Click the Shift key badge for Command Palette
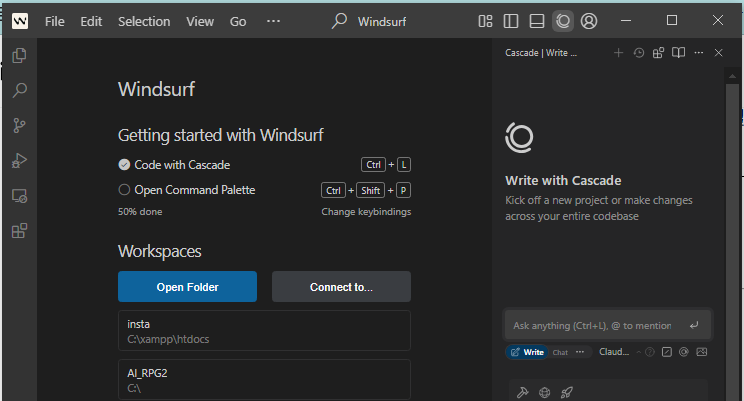The image size is (744, 401). (x=370, y=190)
